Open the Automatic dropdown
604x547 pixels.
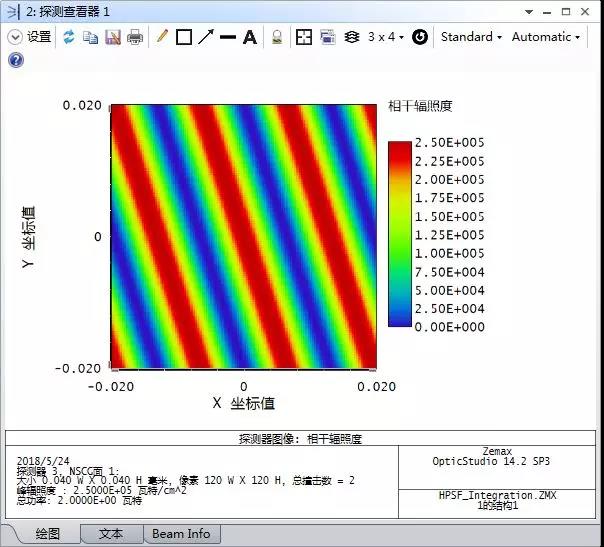546,37
